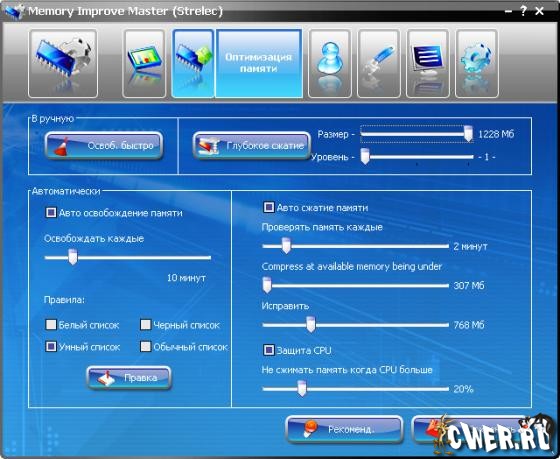Click the Глубокое сжатие button

pyautogui.click(x=252, y=145)
